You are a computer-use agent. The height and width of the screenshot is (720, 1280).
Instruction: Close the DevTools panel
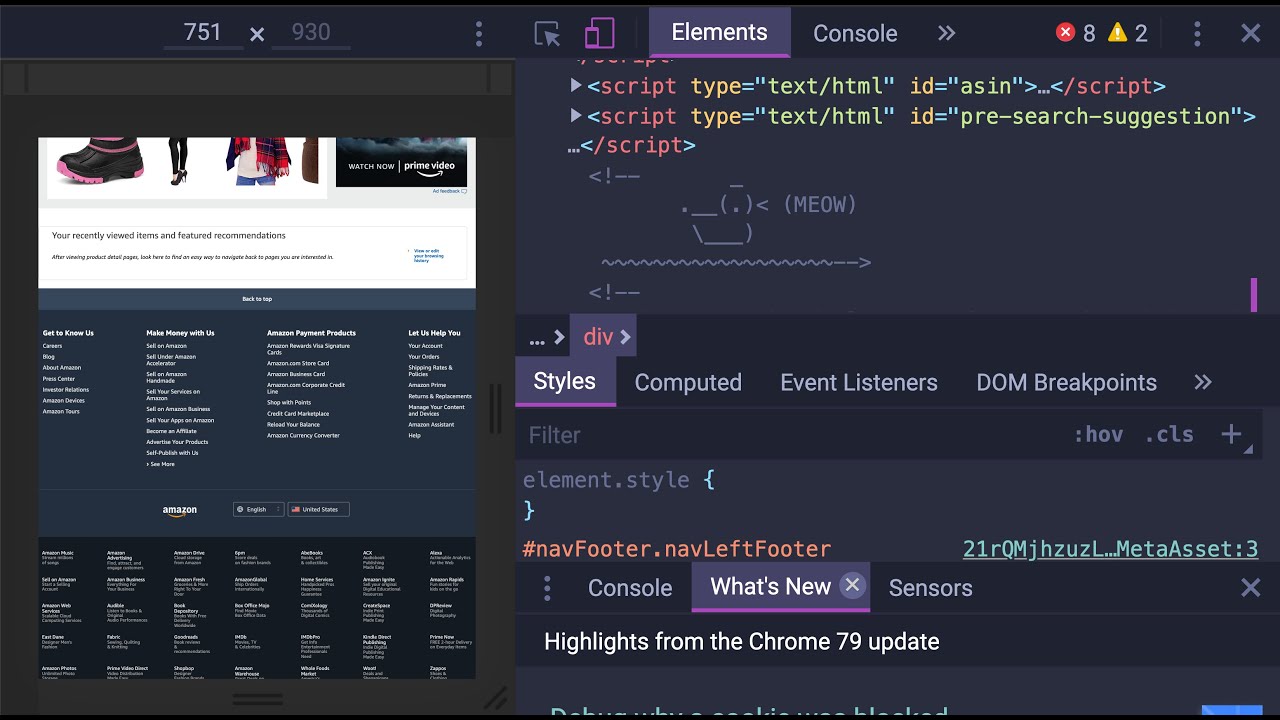[1250, 33]
